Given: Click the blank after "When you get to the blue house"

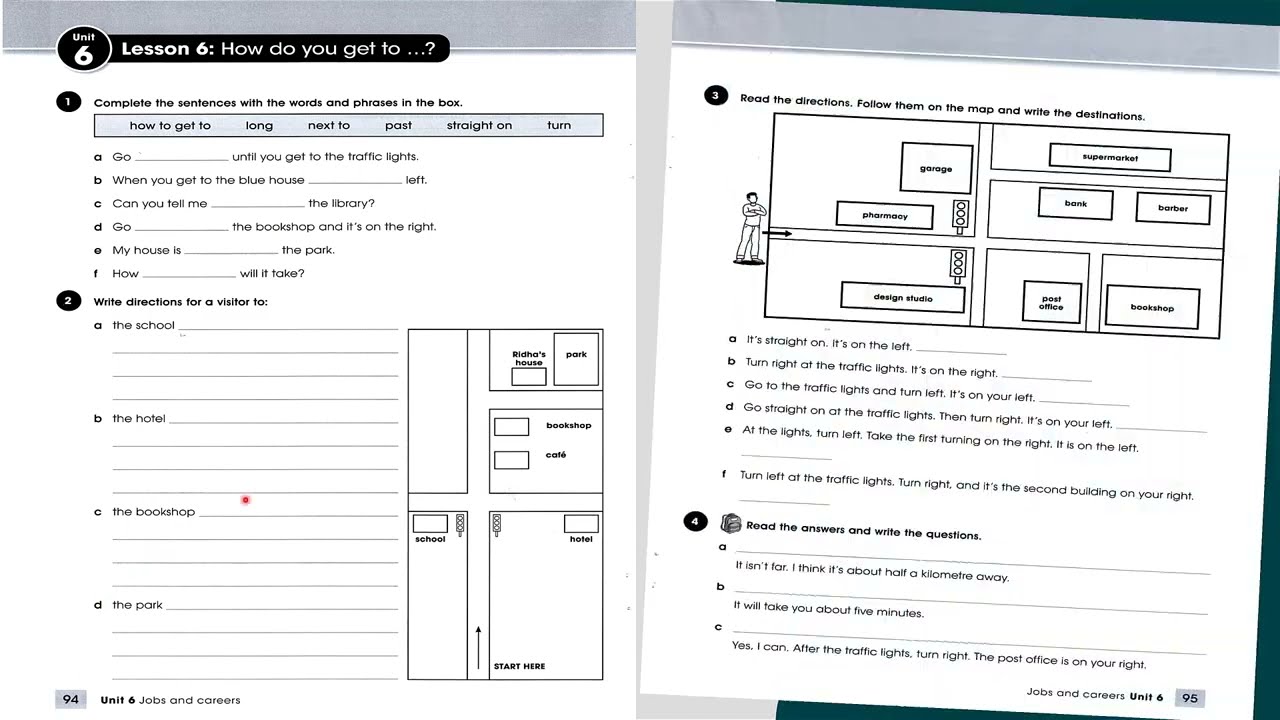Looking at the screenshot, I should (x=355, y=181).
